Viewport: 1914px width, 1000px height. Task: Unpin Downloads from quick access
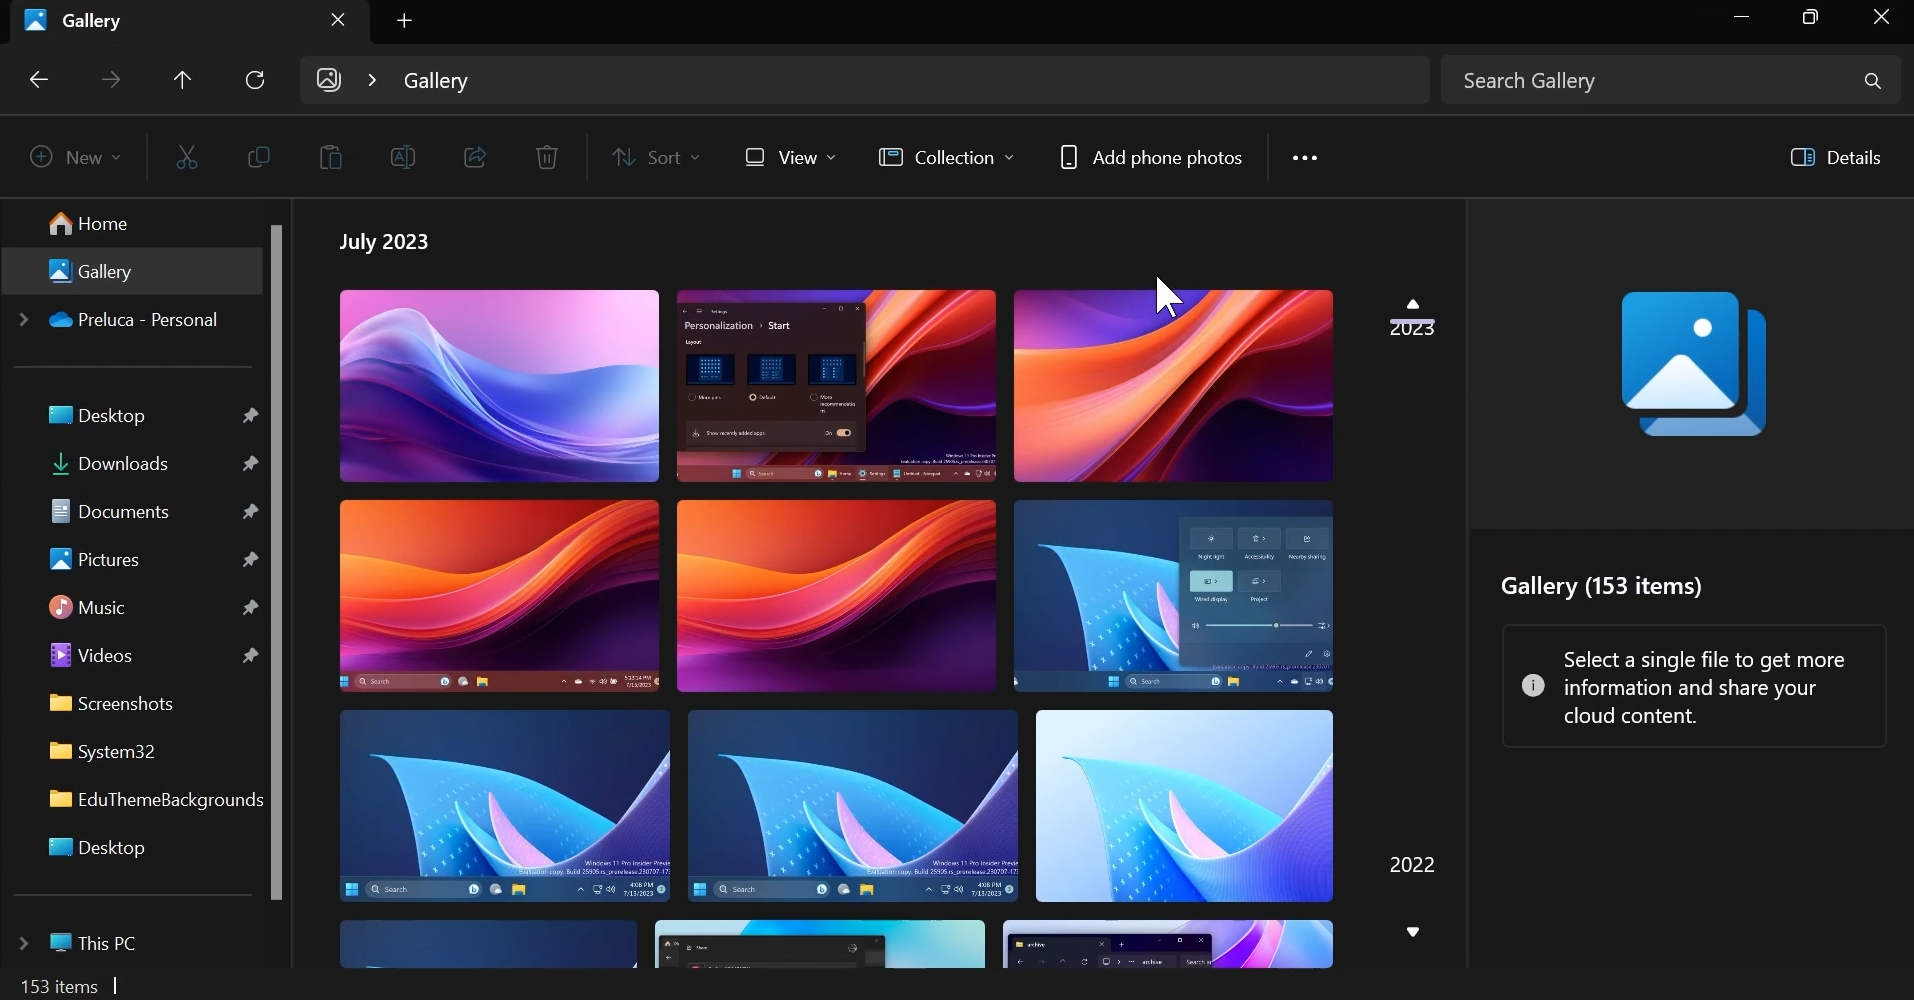(250, 463)
